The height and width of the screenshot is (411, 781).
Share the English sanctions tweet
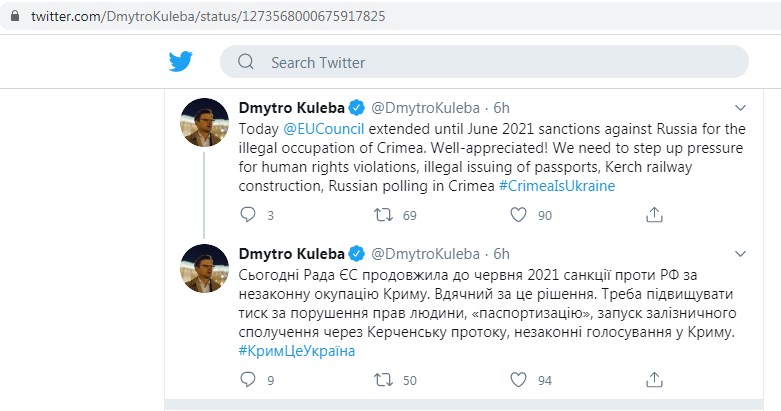(x=654, y=214)
